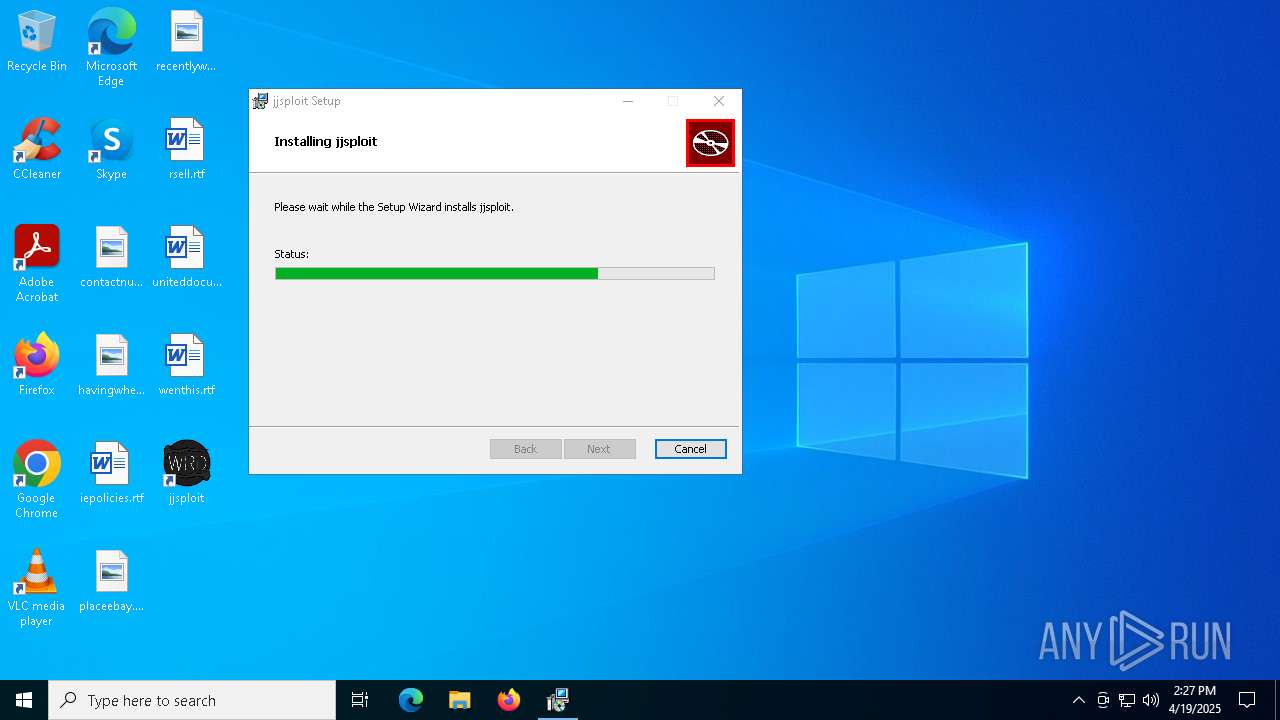Click the 'jjsploit Setup' title bar text

coord(307,101)
